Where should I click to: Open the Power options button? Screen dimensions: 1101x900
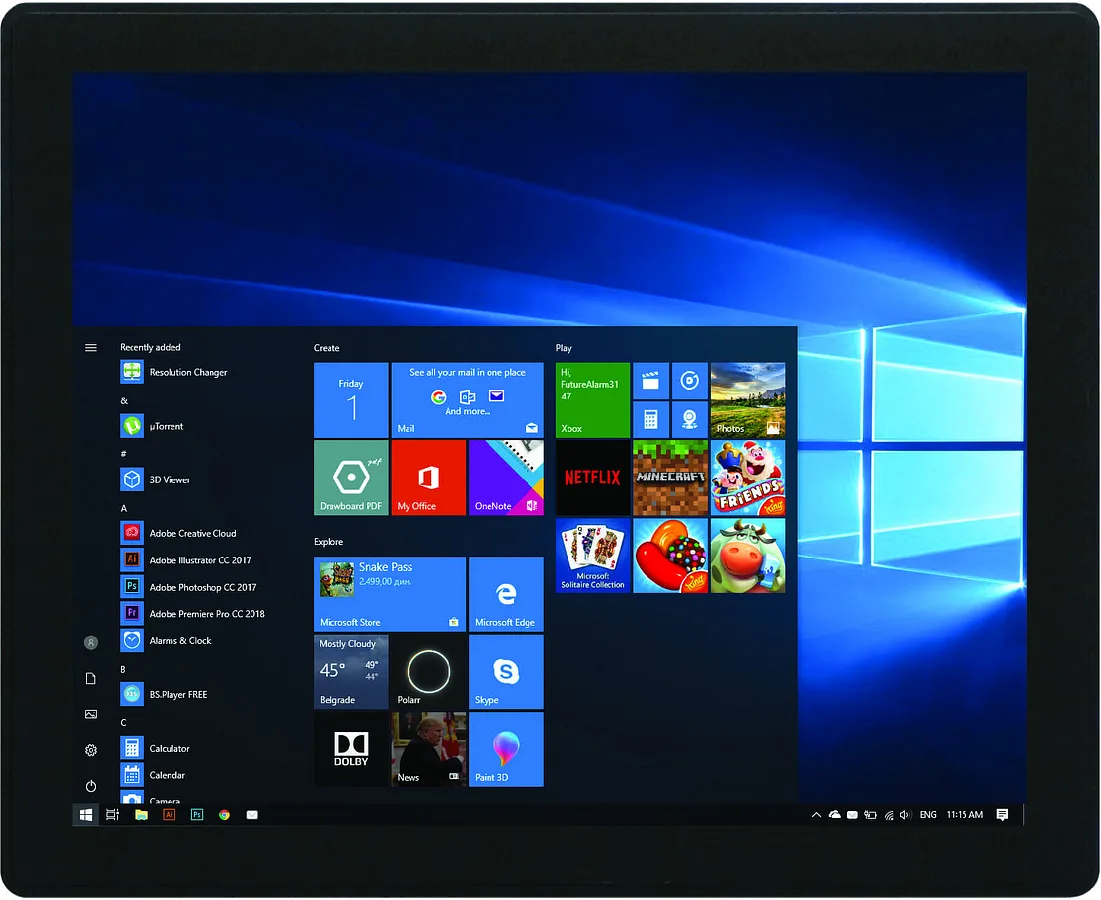(91, 786)
